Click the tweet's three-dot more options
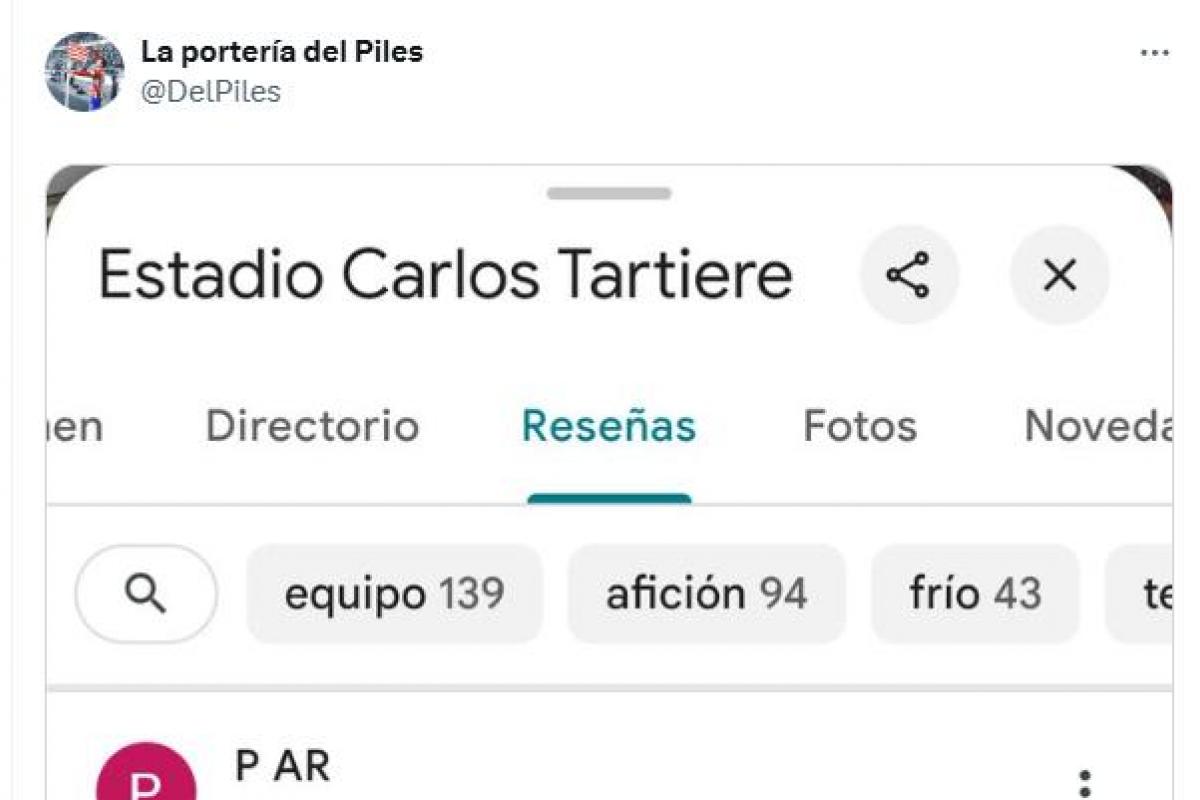Image resolution: width=1200 pixels, height=800 pixels. coord(1154,53)
